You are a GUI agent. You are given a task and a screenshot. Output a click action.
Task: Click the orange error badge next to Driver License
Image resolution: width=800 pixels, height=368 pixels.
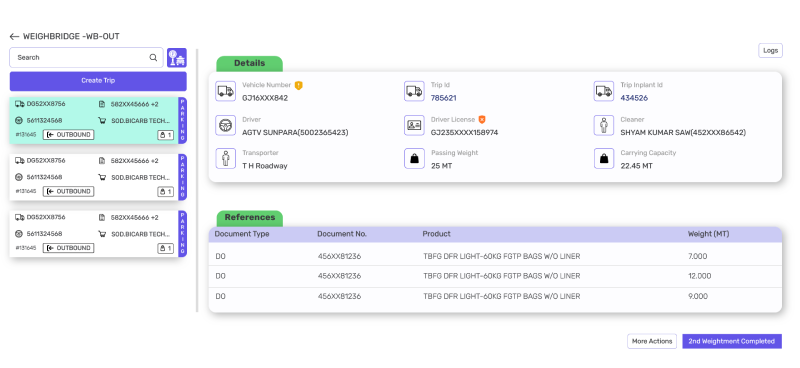(482, 119)
